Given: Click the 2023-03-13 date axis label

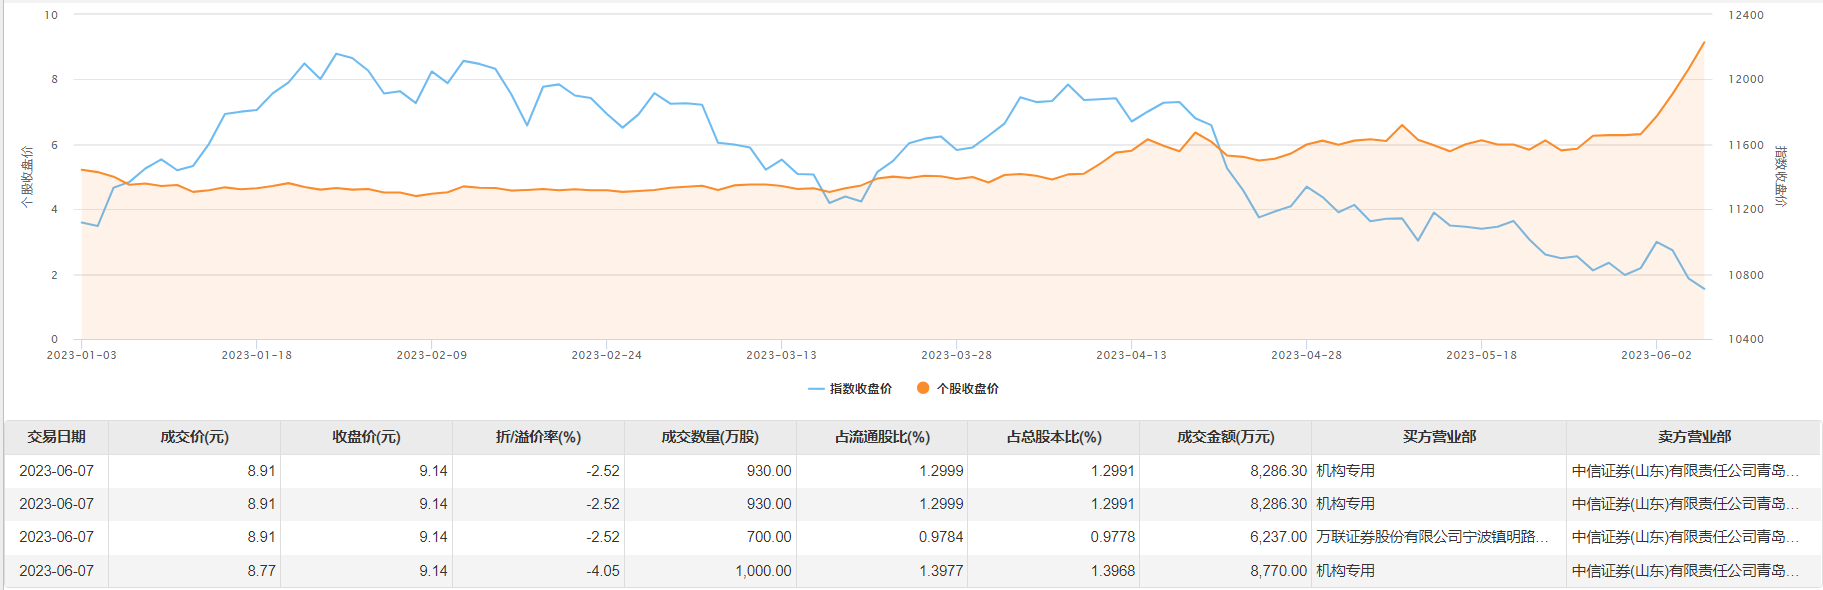Looking at the screenshot, I should coord(781,355).
